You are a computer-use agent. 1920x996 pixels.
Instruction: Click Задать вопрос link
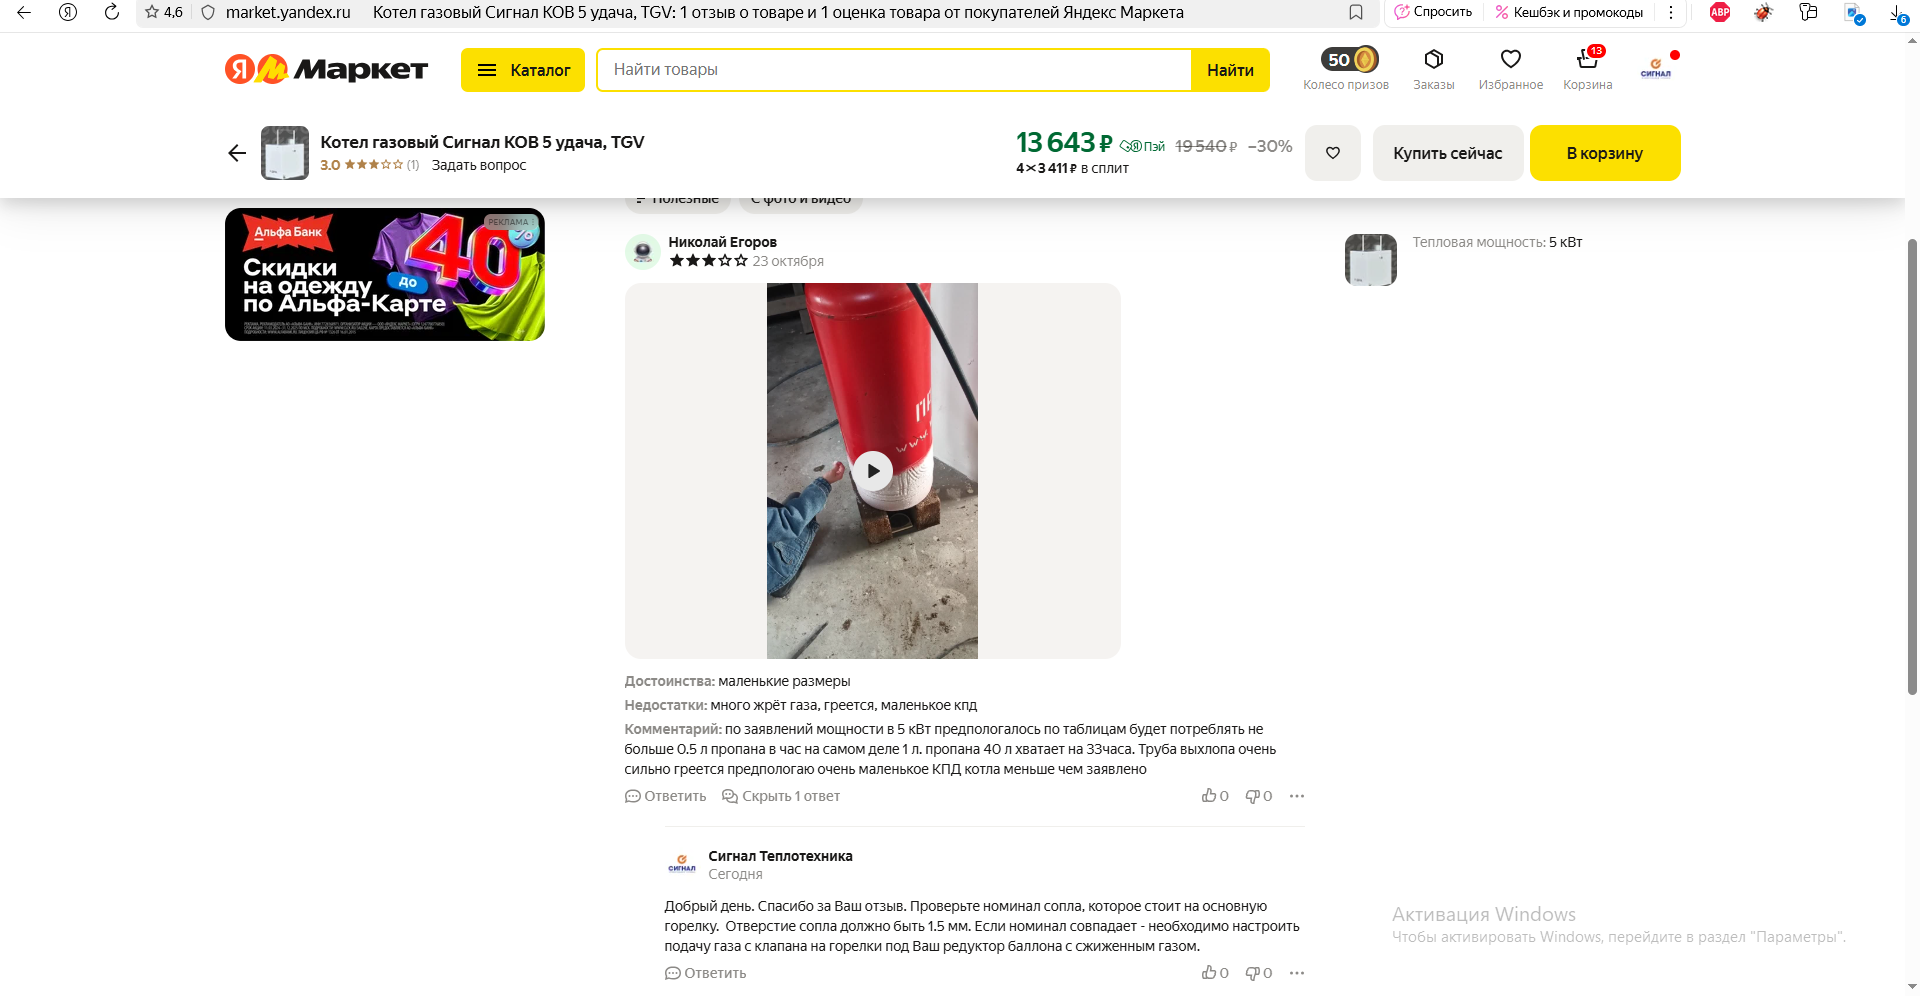click(479, 165)
